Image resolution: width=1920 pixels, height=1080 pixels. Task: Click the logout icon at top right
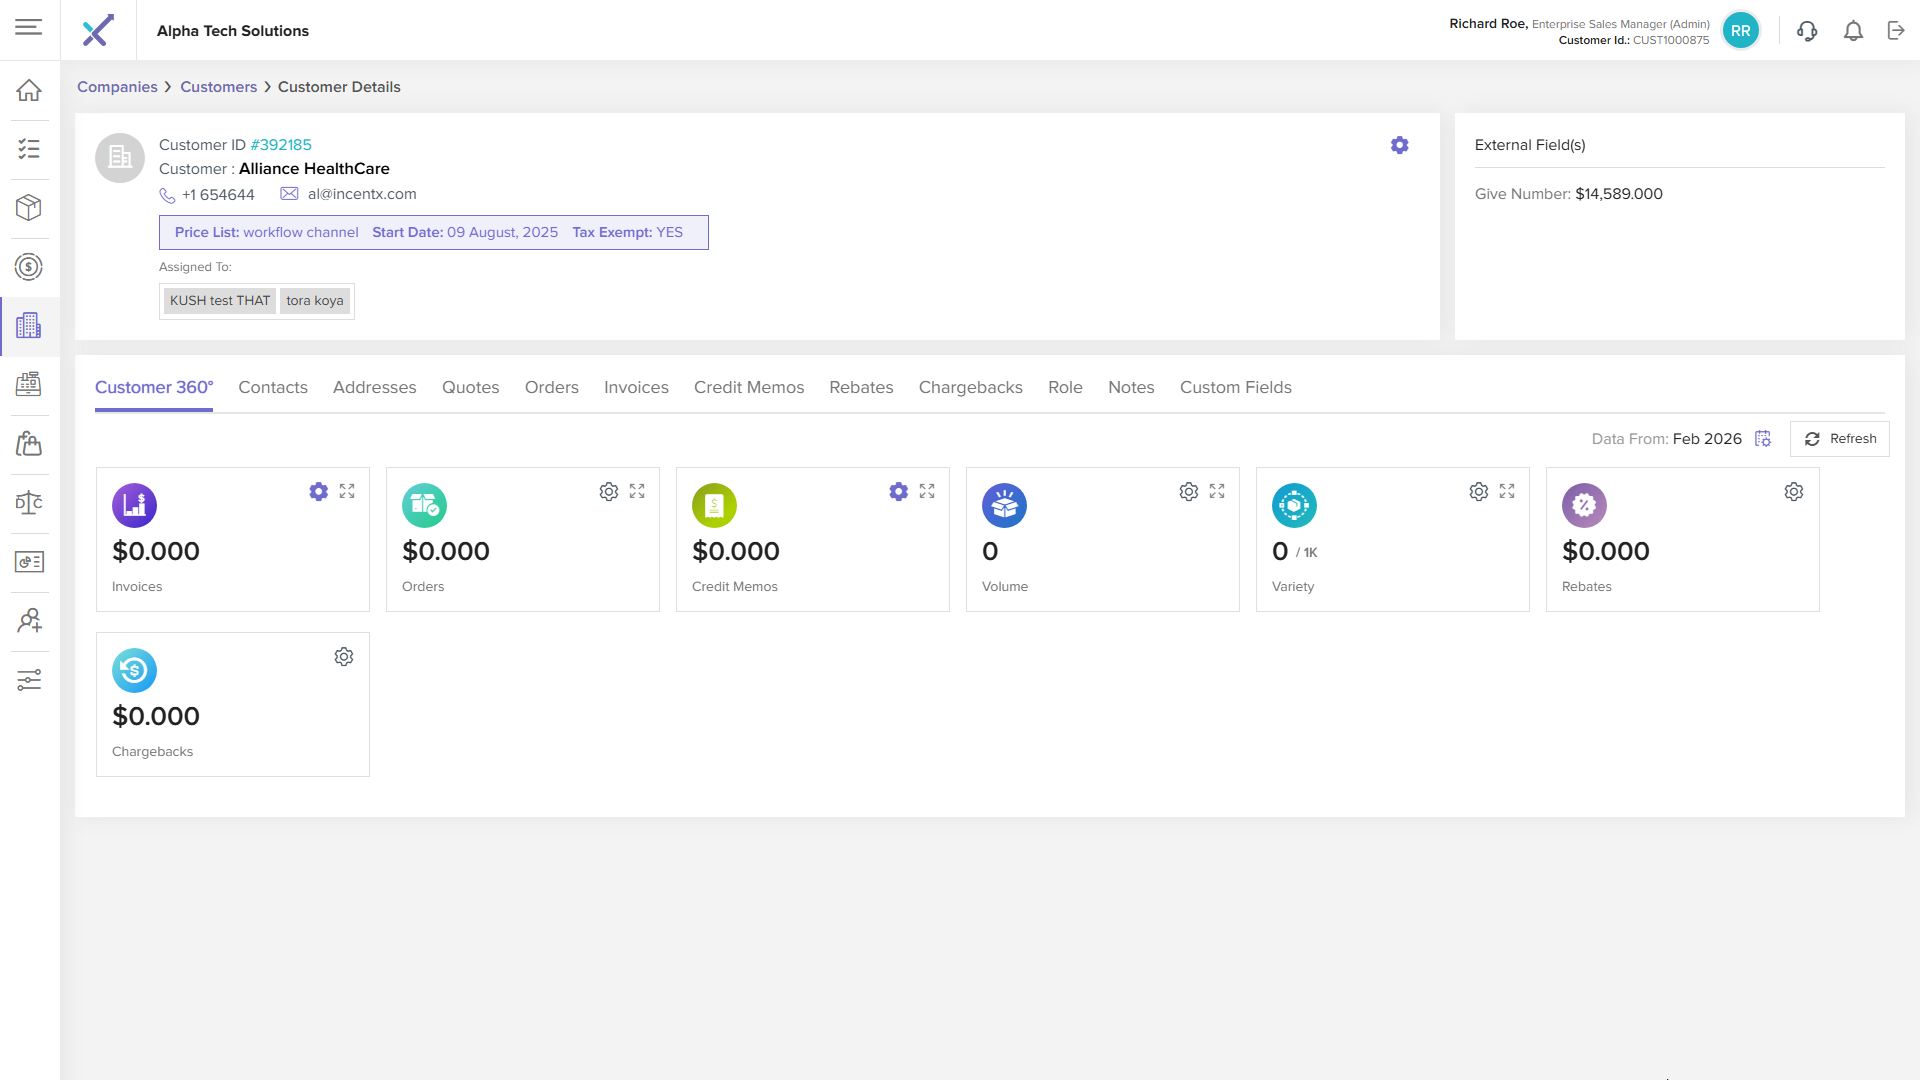[x=1896, y=31]
